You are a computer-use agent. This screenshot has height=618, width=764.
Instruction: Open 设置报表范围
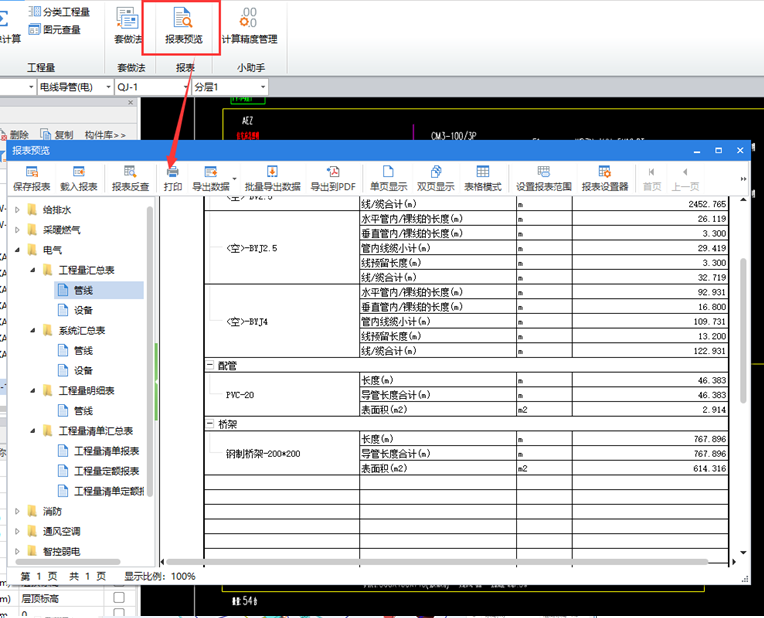click(x=543, y=178)
